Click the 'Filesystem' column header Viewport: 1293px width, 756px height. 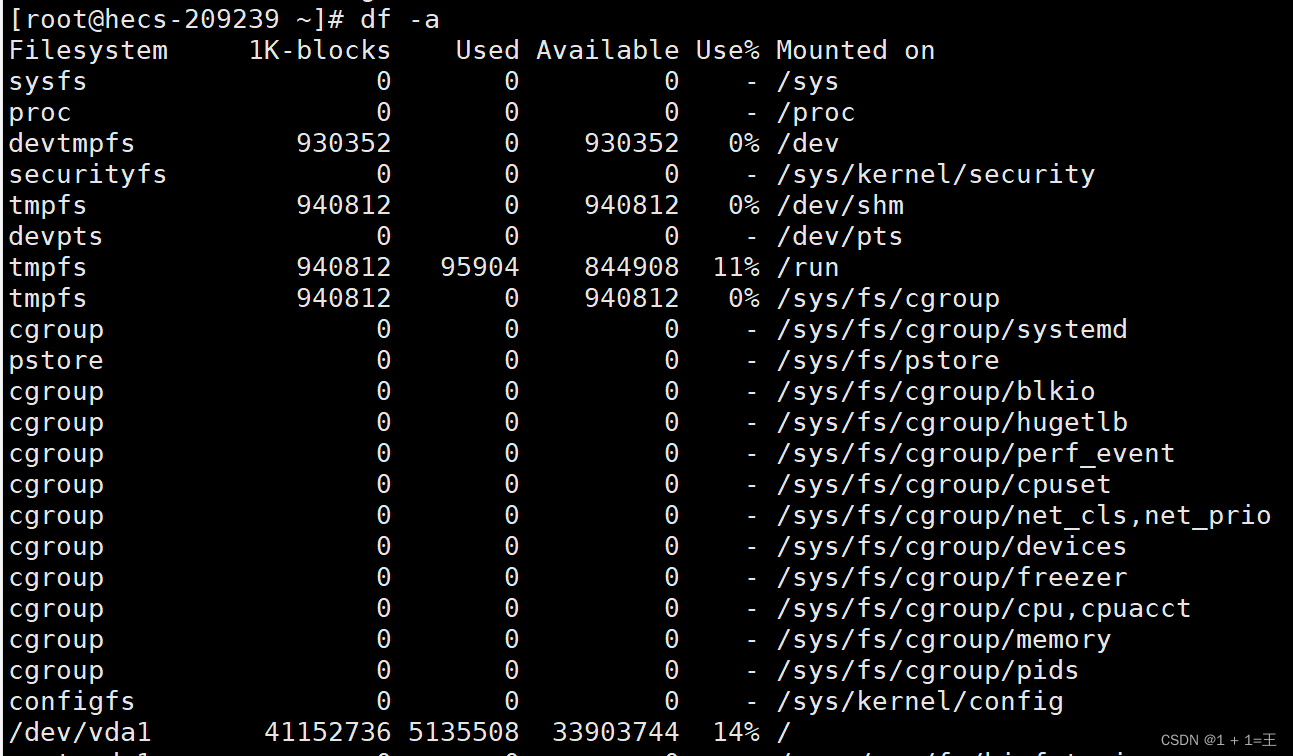[x=88, y=50]
